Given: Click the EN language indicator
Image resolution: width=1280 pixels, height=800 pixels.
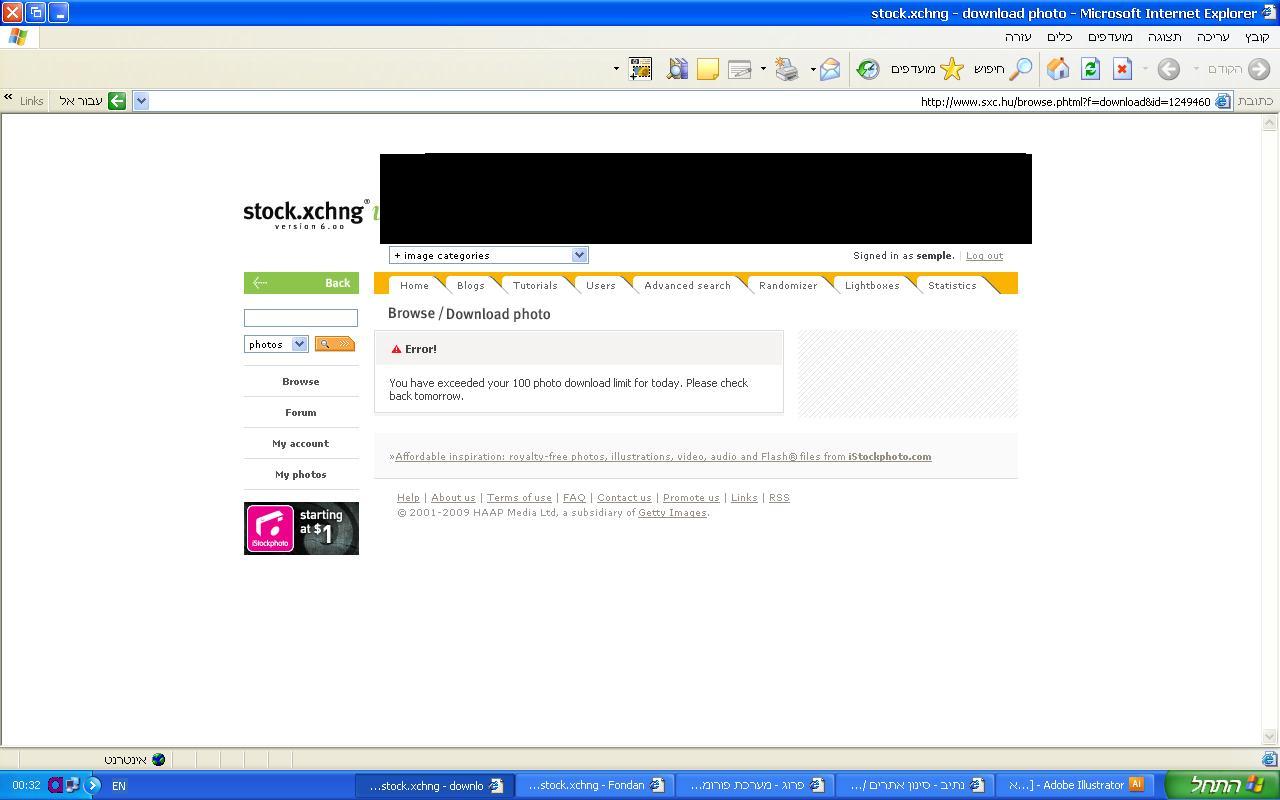Looking at the screenshot, I should tap(118, 786).
